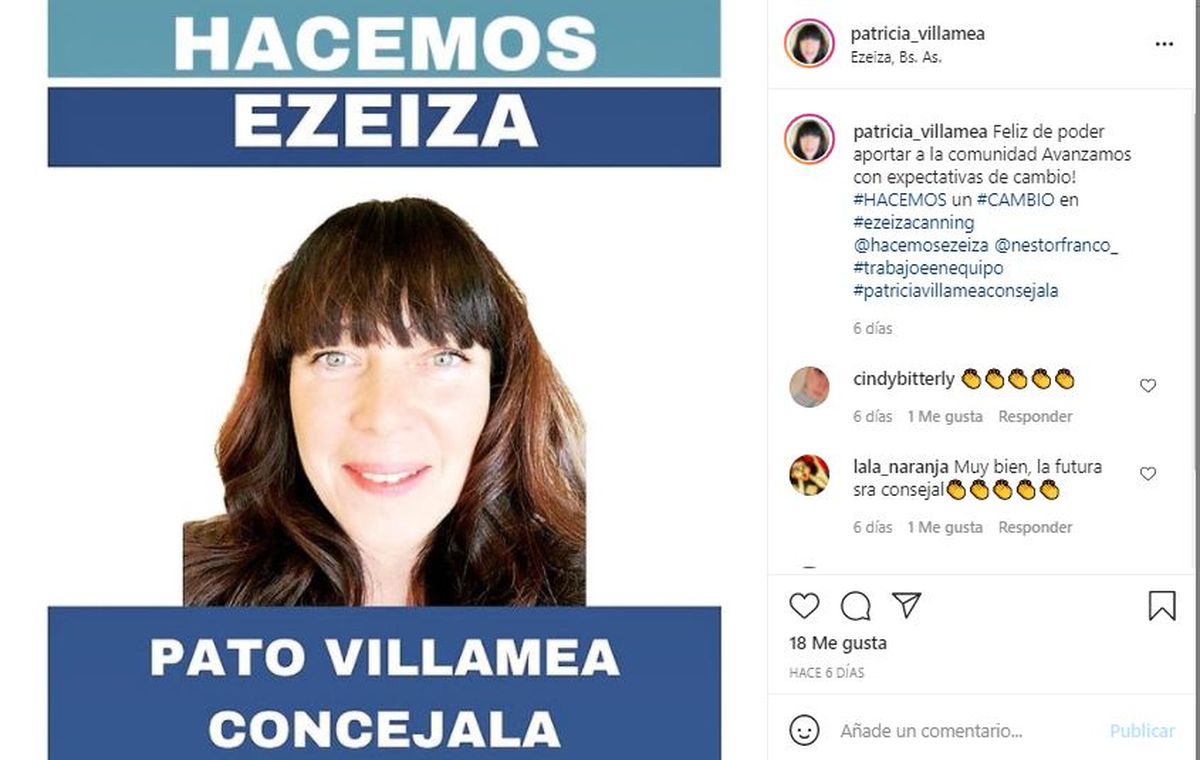Open Ezeiza, Bs. As. location link
1200x760 pixels.
pyautogui.click(x=896, y=57)
